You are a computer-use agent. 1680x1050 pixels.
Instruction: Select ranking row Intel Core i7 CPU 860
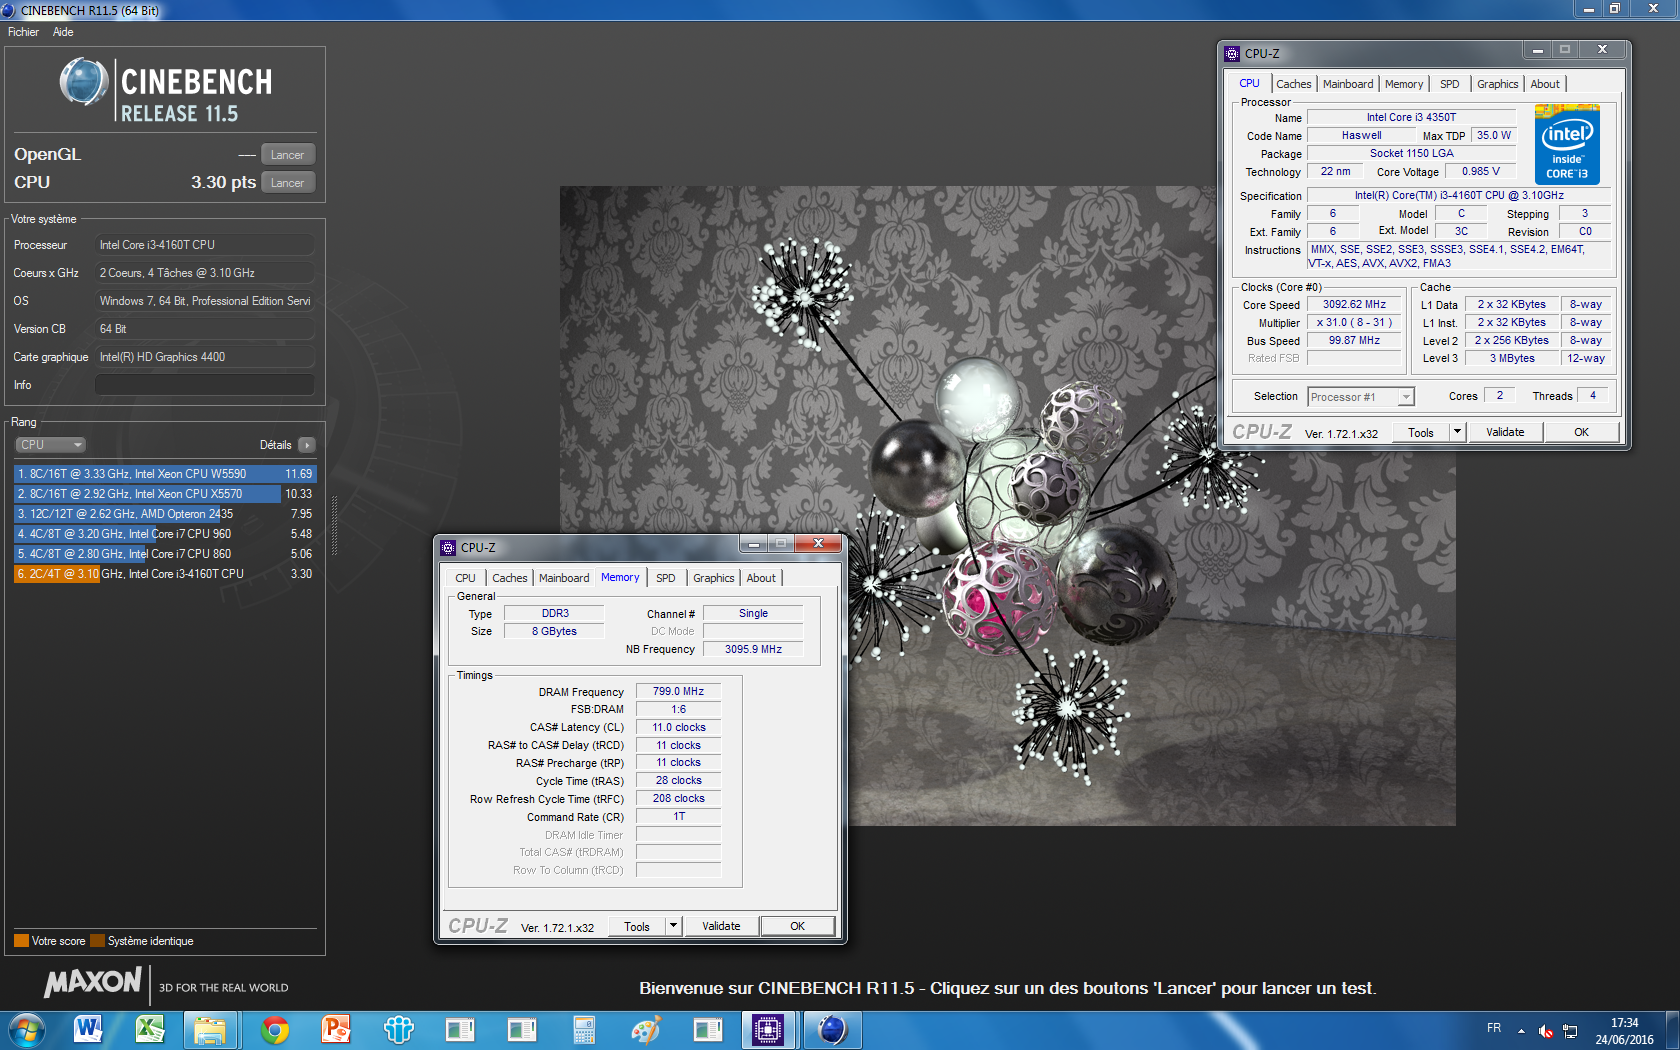pos(165,554)
